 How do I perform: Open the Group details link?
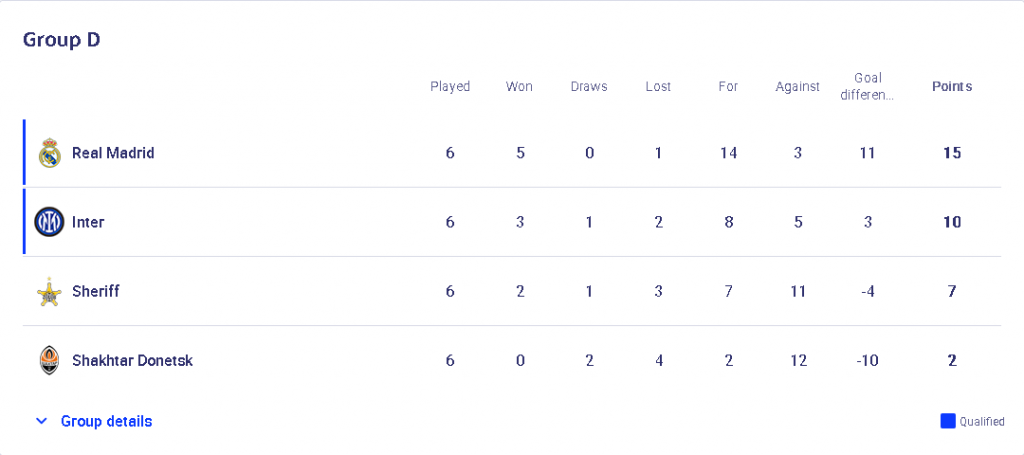tap(106, 422)
